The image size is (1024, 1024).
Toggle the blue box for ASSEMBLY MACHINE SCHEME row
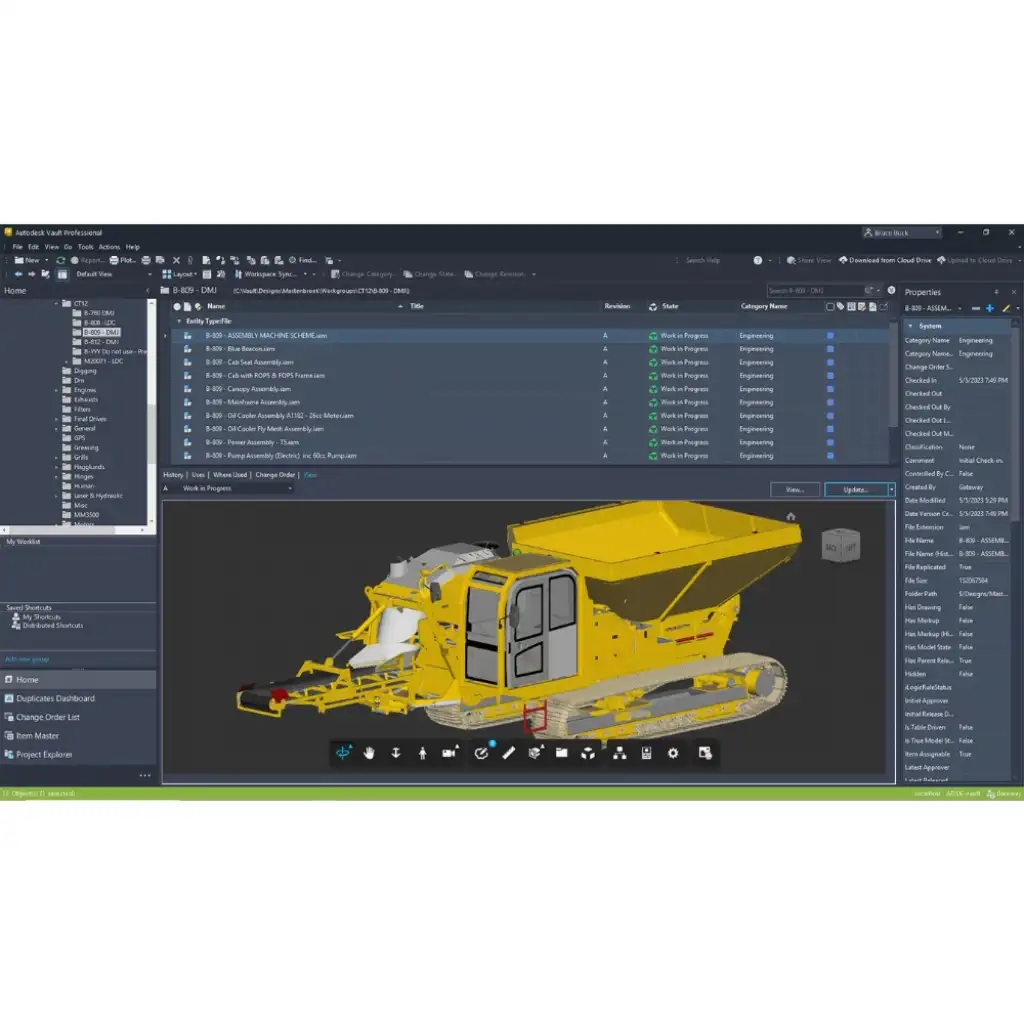tap(829, 336)
